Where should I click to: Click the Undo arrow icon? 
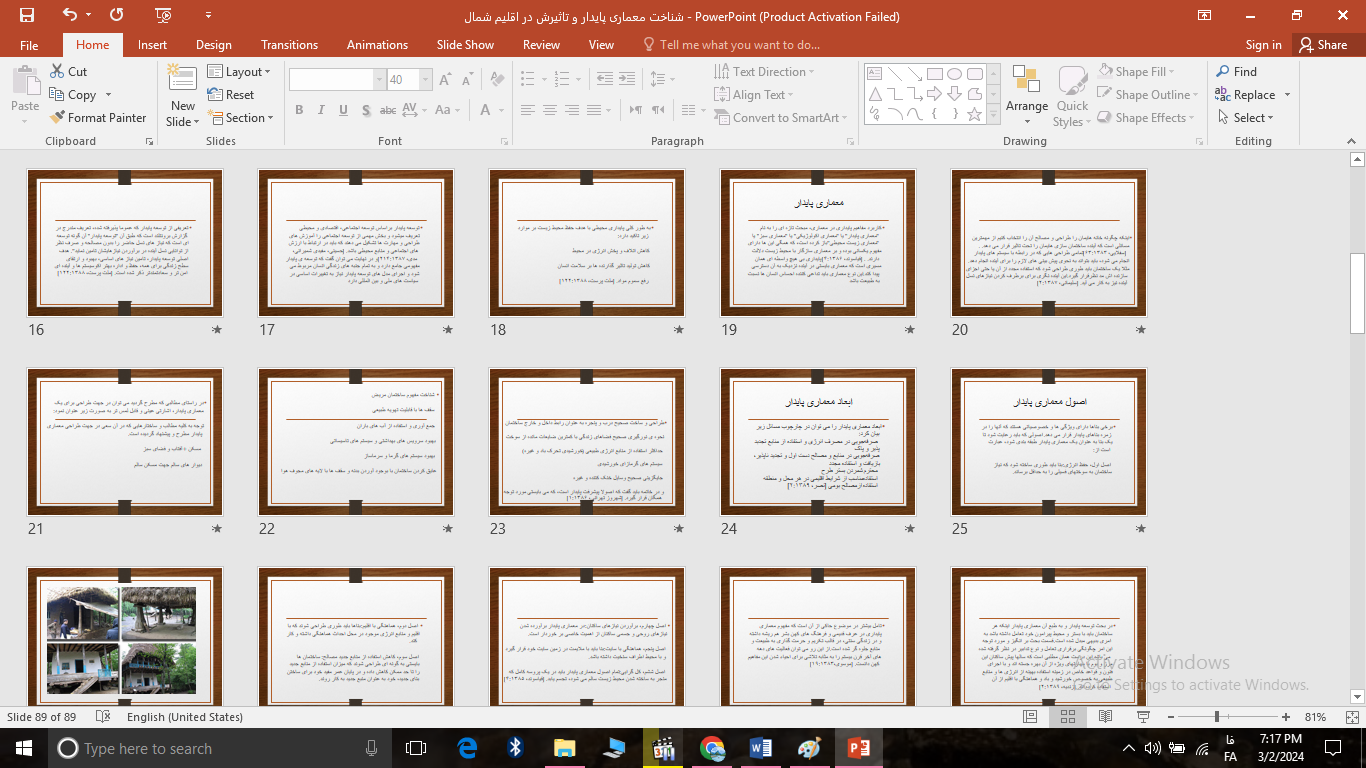click(69, 15)
